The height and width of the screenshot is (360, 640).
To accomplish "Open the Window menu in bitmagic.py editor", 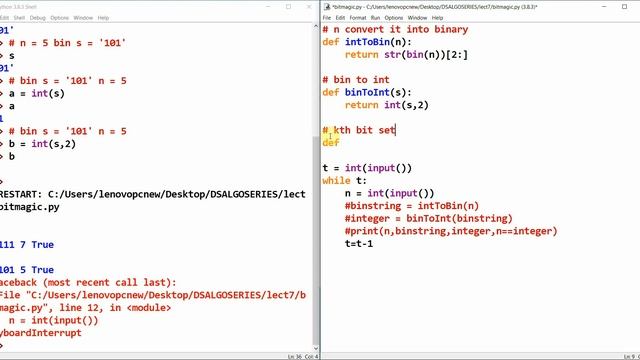I will pyautogui.click(x=417, y=18).
